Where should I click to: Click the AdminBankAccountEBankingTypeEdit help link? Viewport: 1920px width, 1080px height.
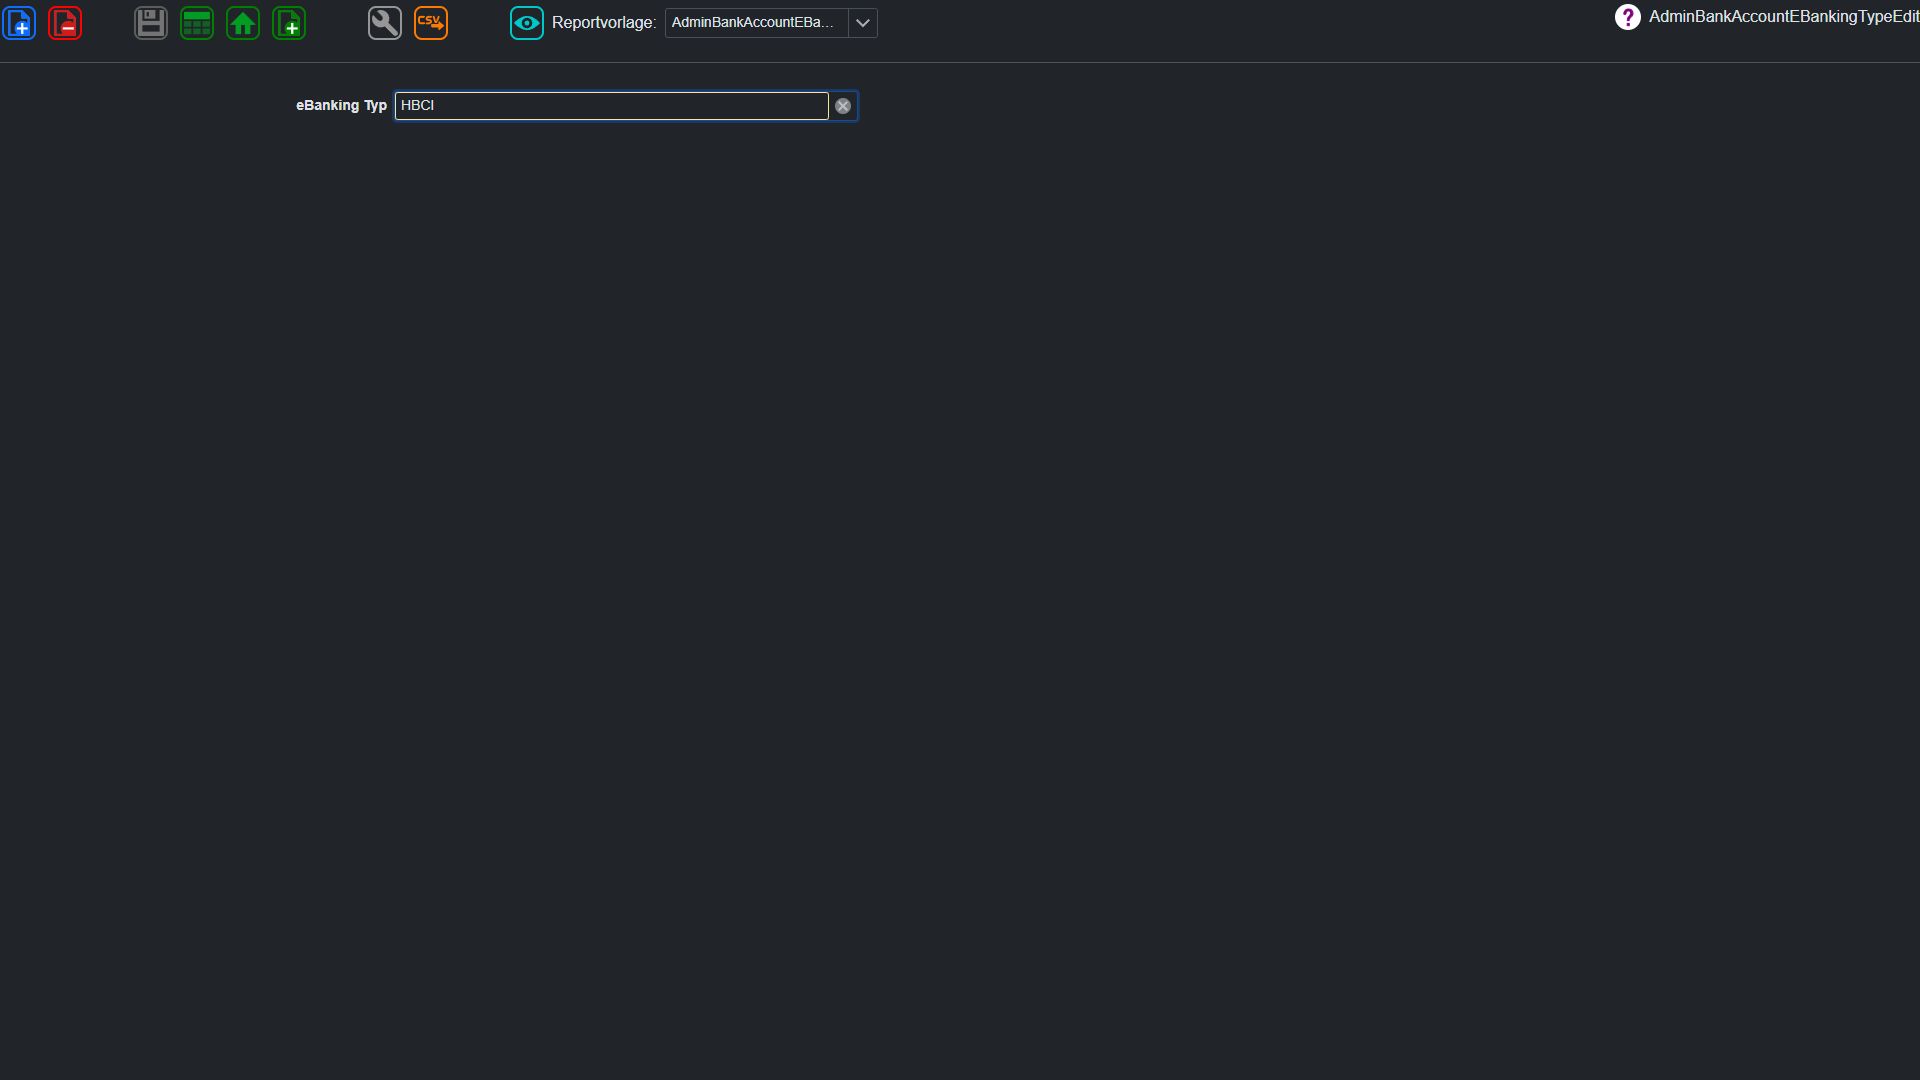pyautogui.click(x=1784, y=17)
